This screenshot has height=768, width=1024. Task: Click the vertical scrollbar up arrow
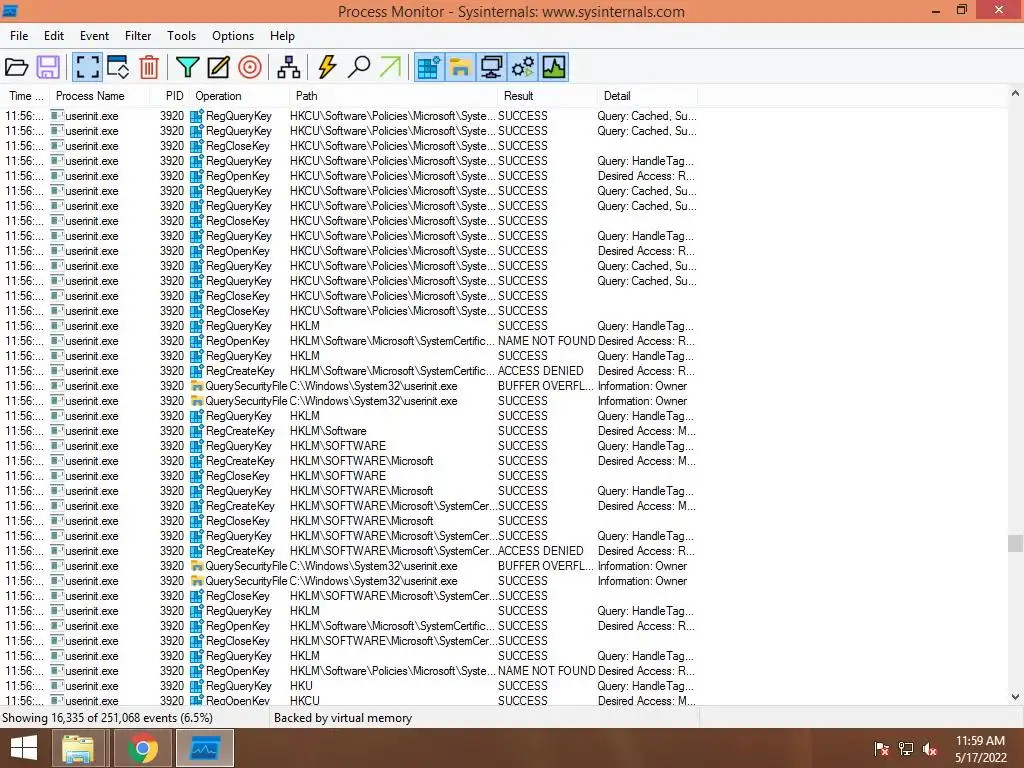1015,93
